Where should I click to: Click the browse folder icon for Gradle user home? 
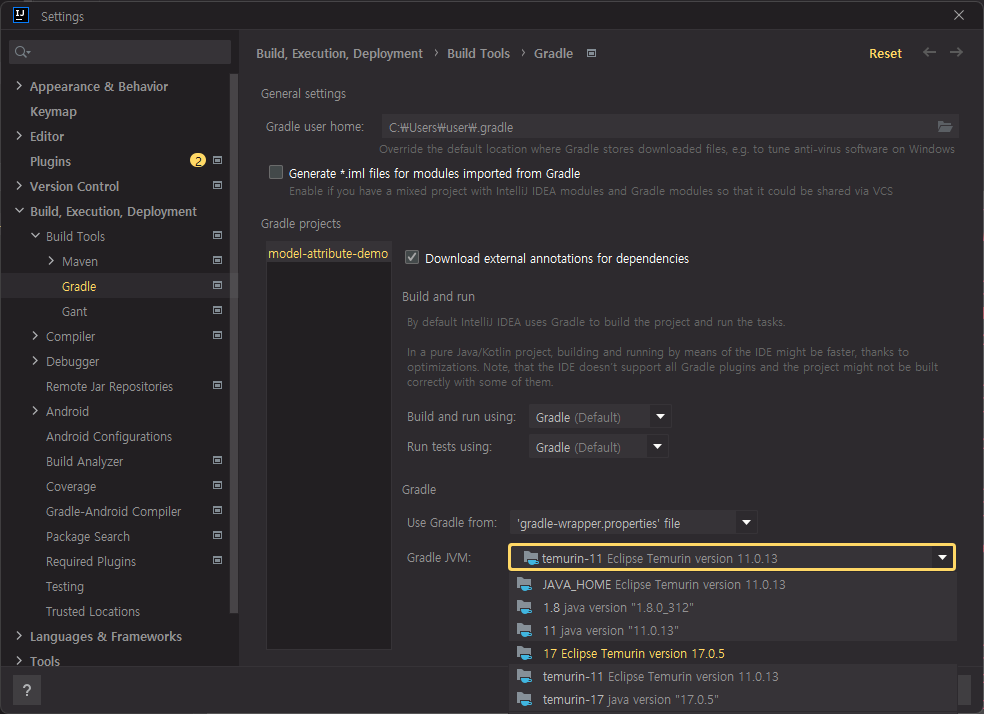[x=944, y=127]
